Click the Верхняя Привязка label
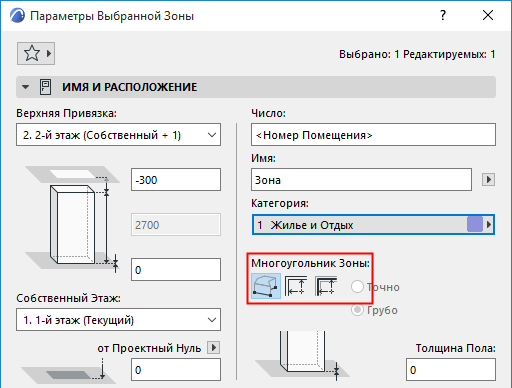The image size is (512, 388). tap(66, 113)
